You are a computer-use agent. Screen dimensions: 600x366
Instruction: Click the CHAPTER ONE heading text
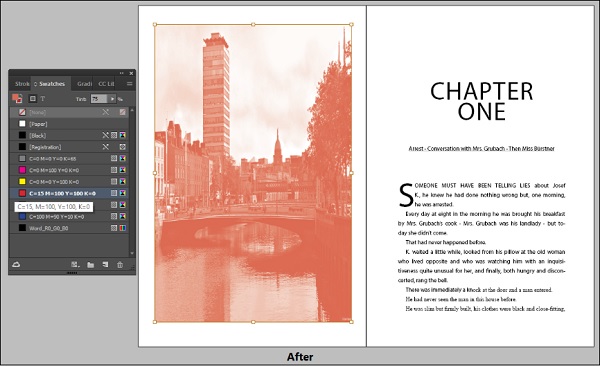481,101
